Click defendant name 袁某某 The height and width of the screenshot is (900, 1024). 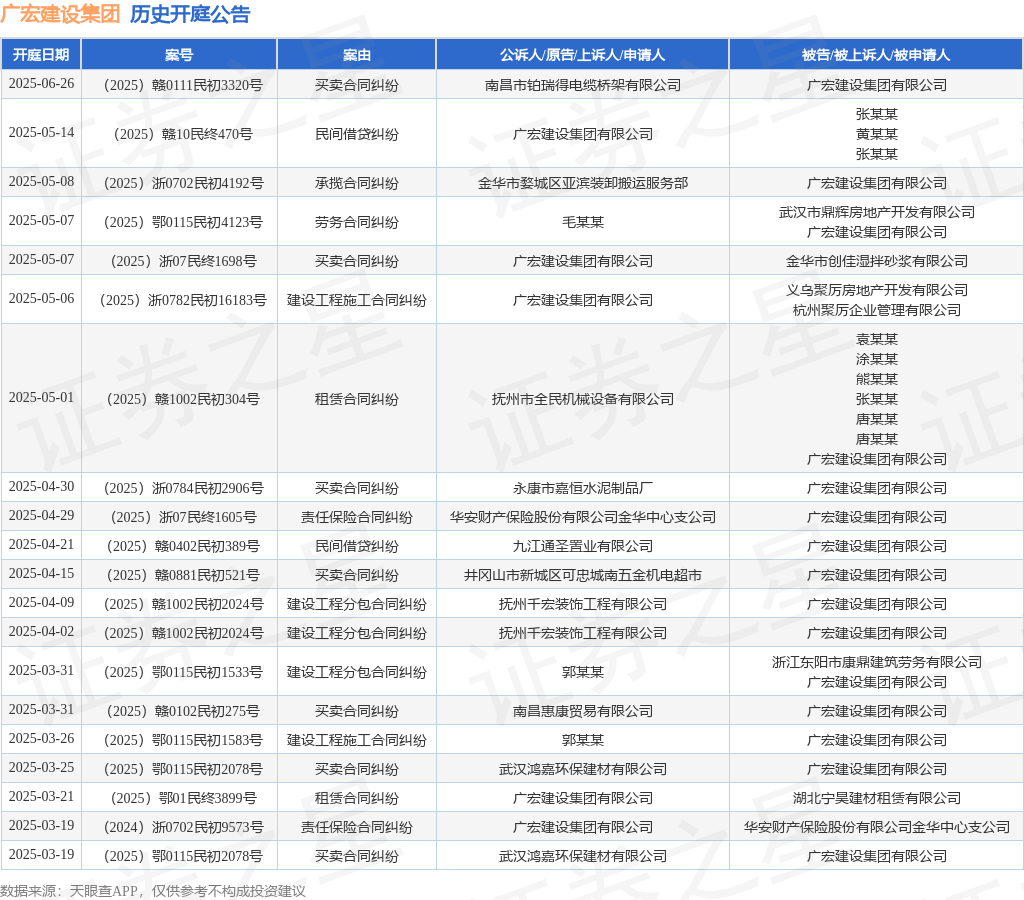(876, 339)
